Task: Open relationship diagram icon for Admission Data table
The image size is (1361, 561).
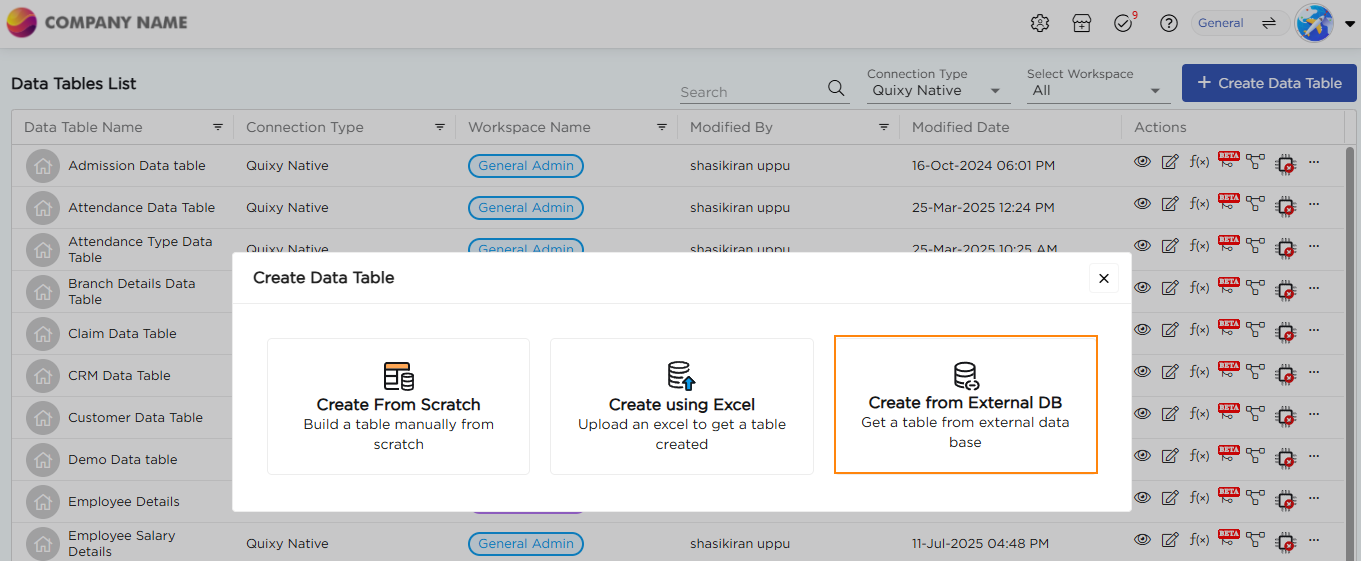Action: click(1256, 163)
